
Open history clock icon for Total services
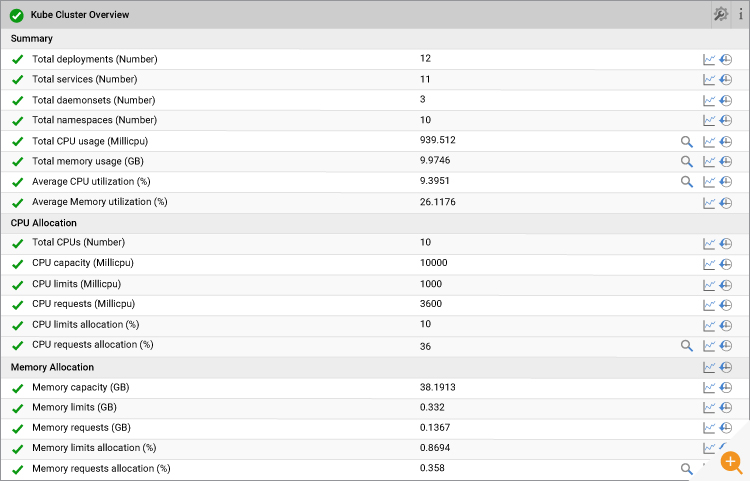pyautogui.click(x=726, y=79)
